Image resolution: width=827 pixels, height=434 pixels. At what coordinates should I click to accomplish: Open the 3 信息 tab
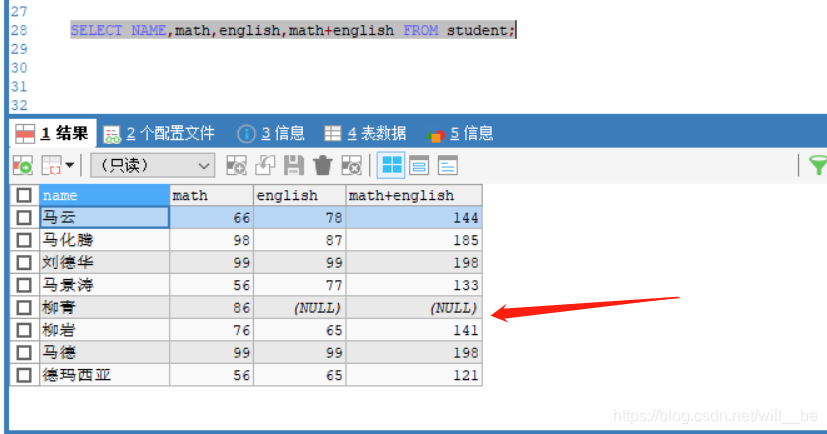click(x=271, y=133)
